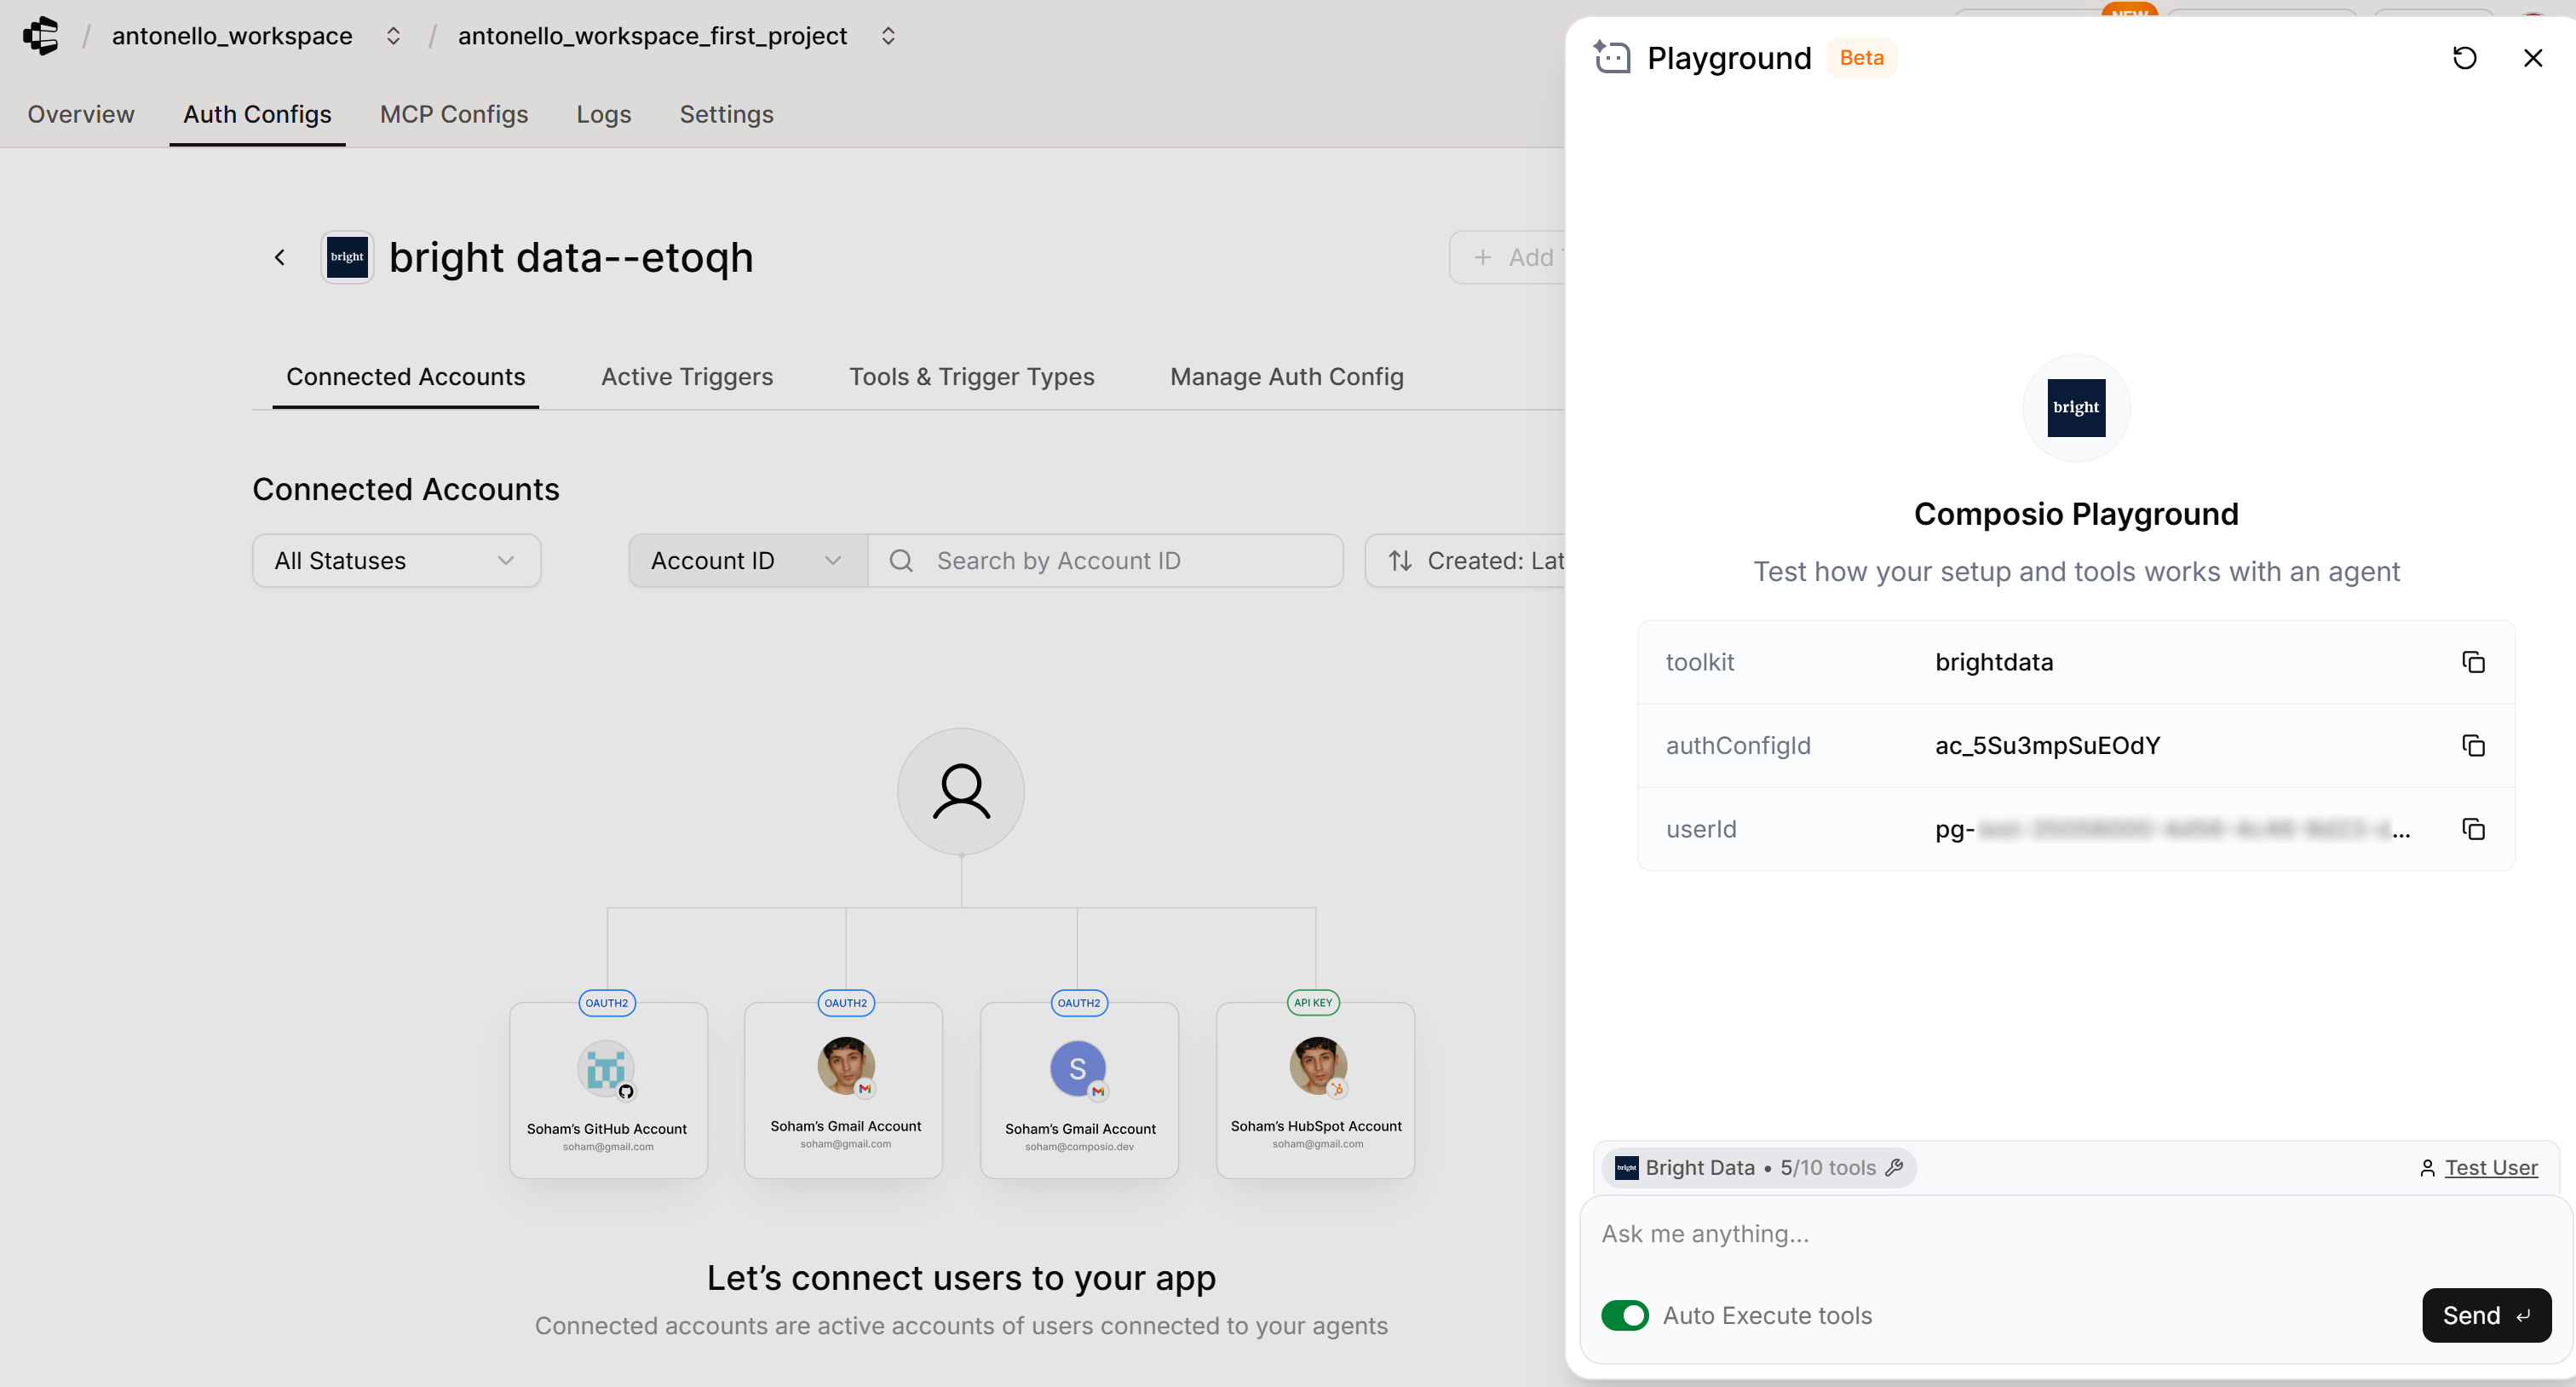Select Soham's GitHub Account card
Viewport: 2576px width, 1387px height.
point(607,1090)
